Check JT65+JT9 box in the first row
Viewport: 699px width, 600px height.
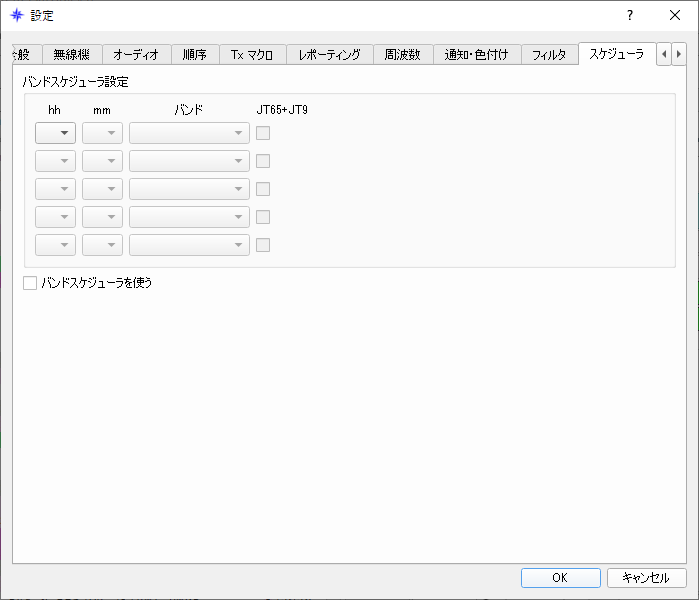[263, 133]
